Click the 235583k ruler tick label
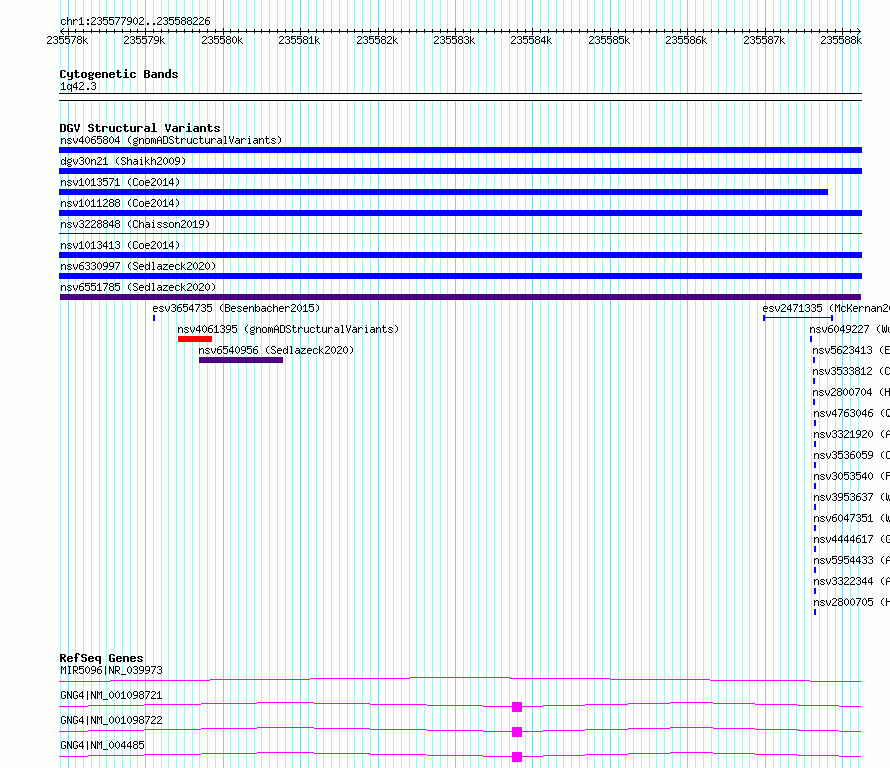Screen dimensions: 890x768 coord(454,41)
